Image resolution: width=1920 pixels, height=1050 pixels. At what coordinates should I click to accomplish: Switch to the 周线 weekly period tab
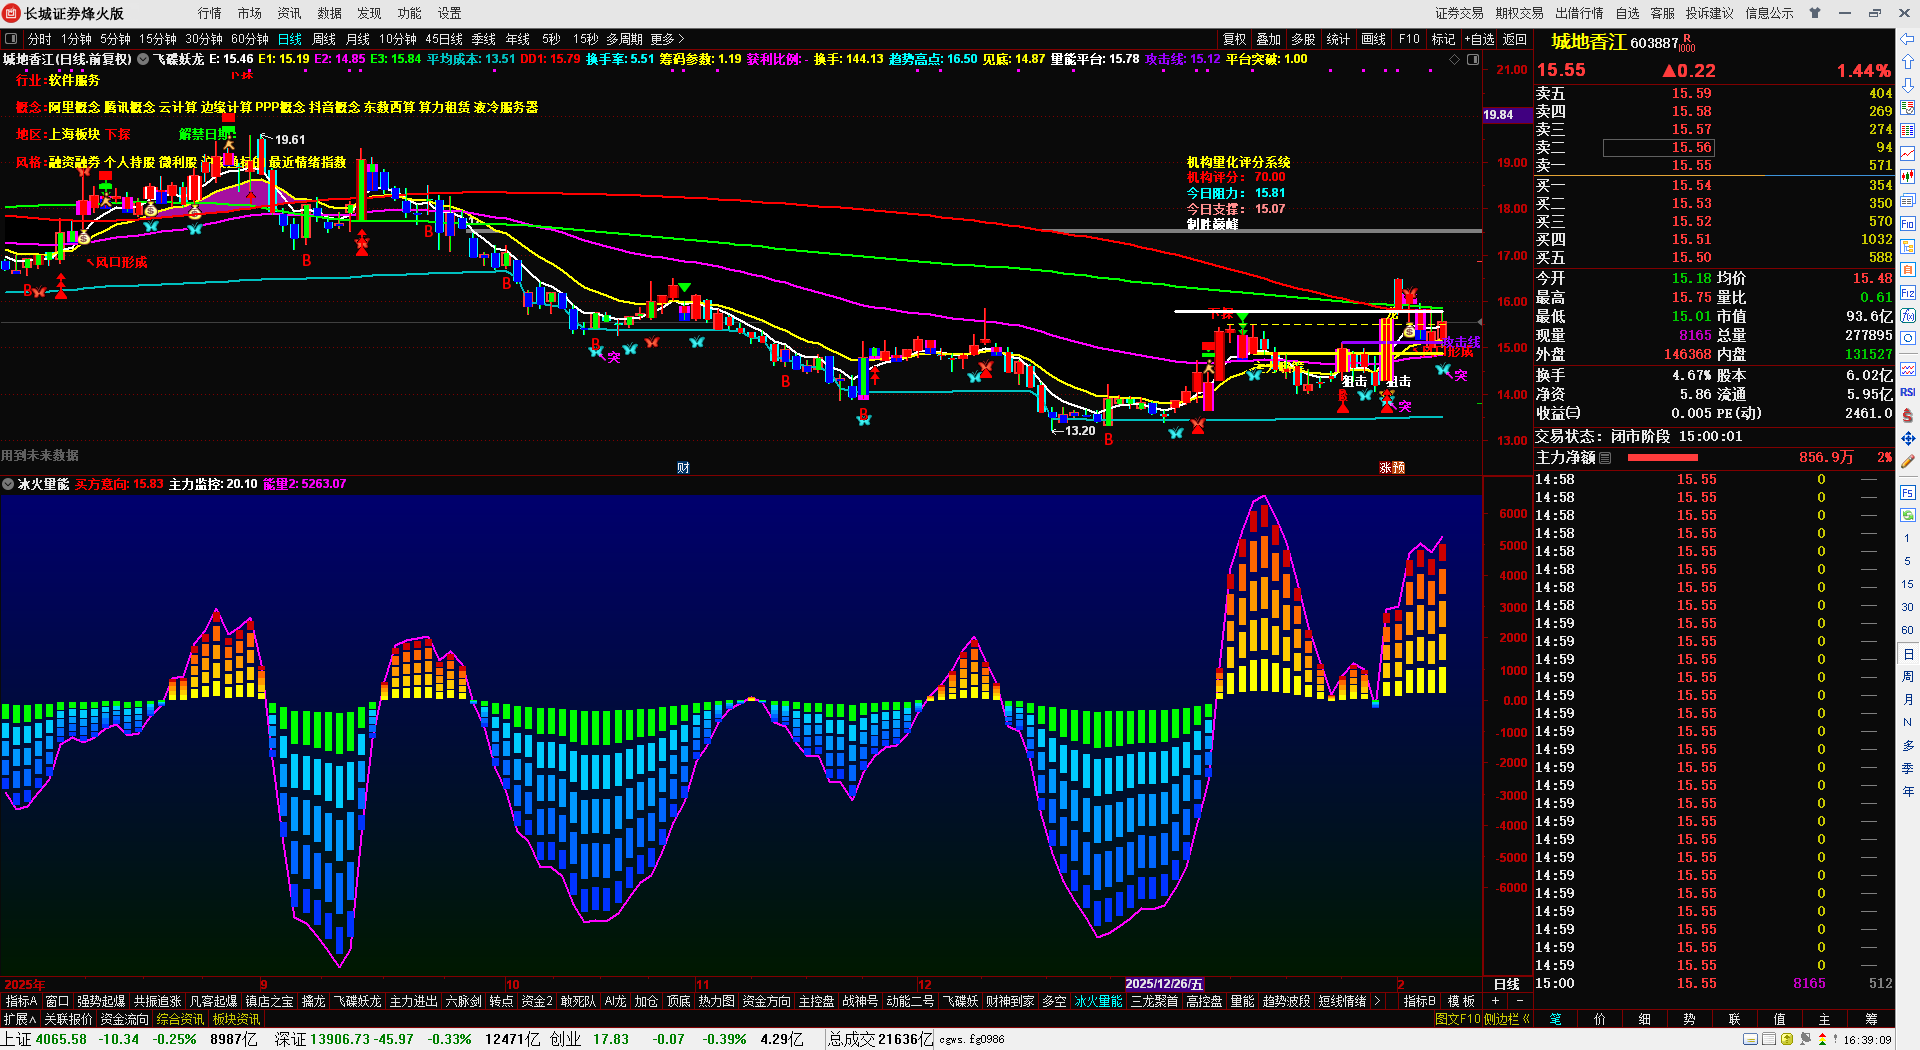click(324, 39)
